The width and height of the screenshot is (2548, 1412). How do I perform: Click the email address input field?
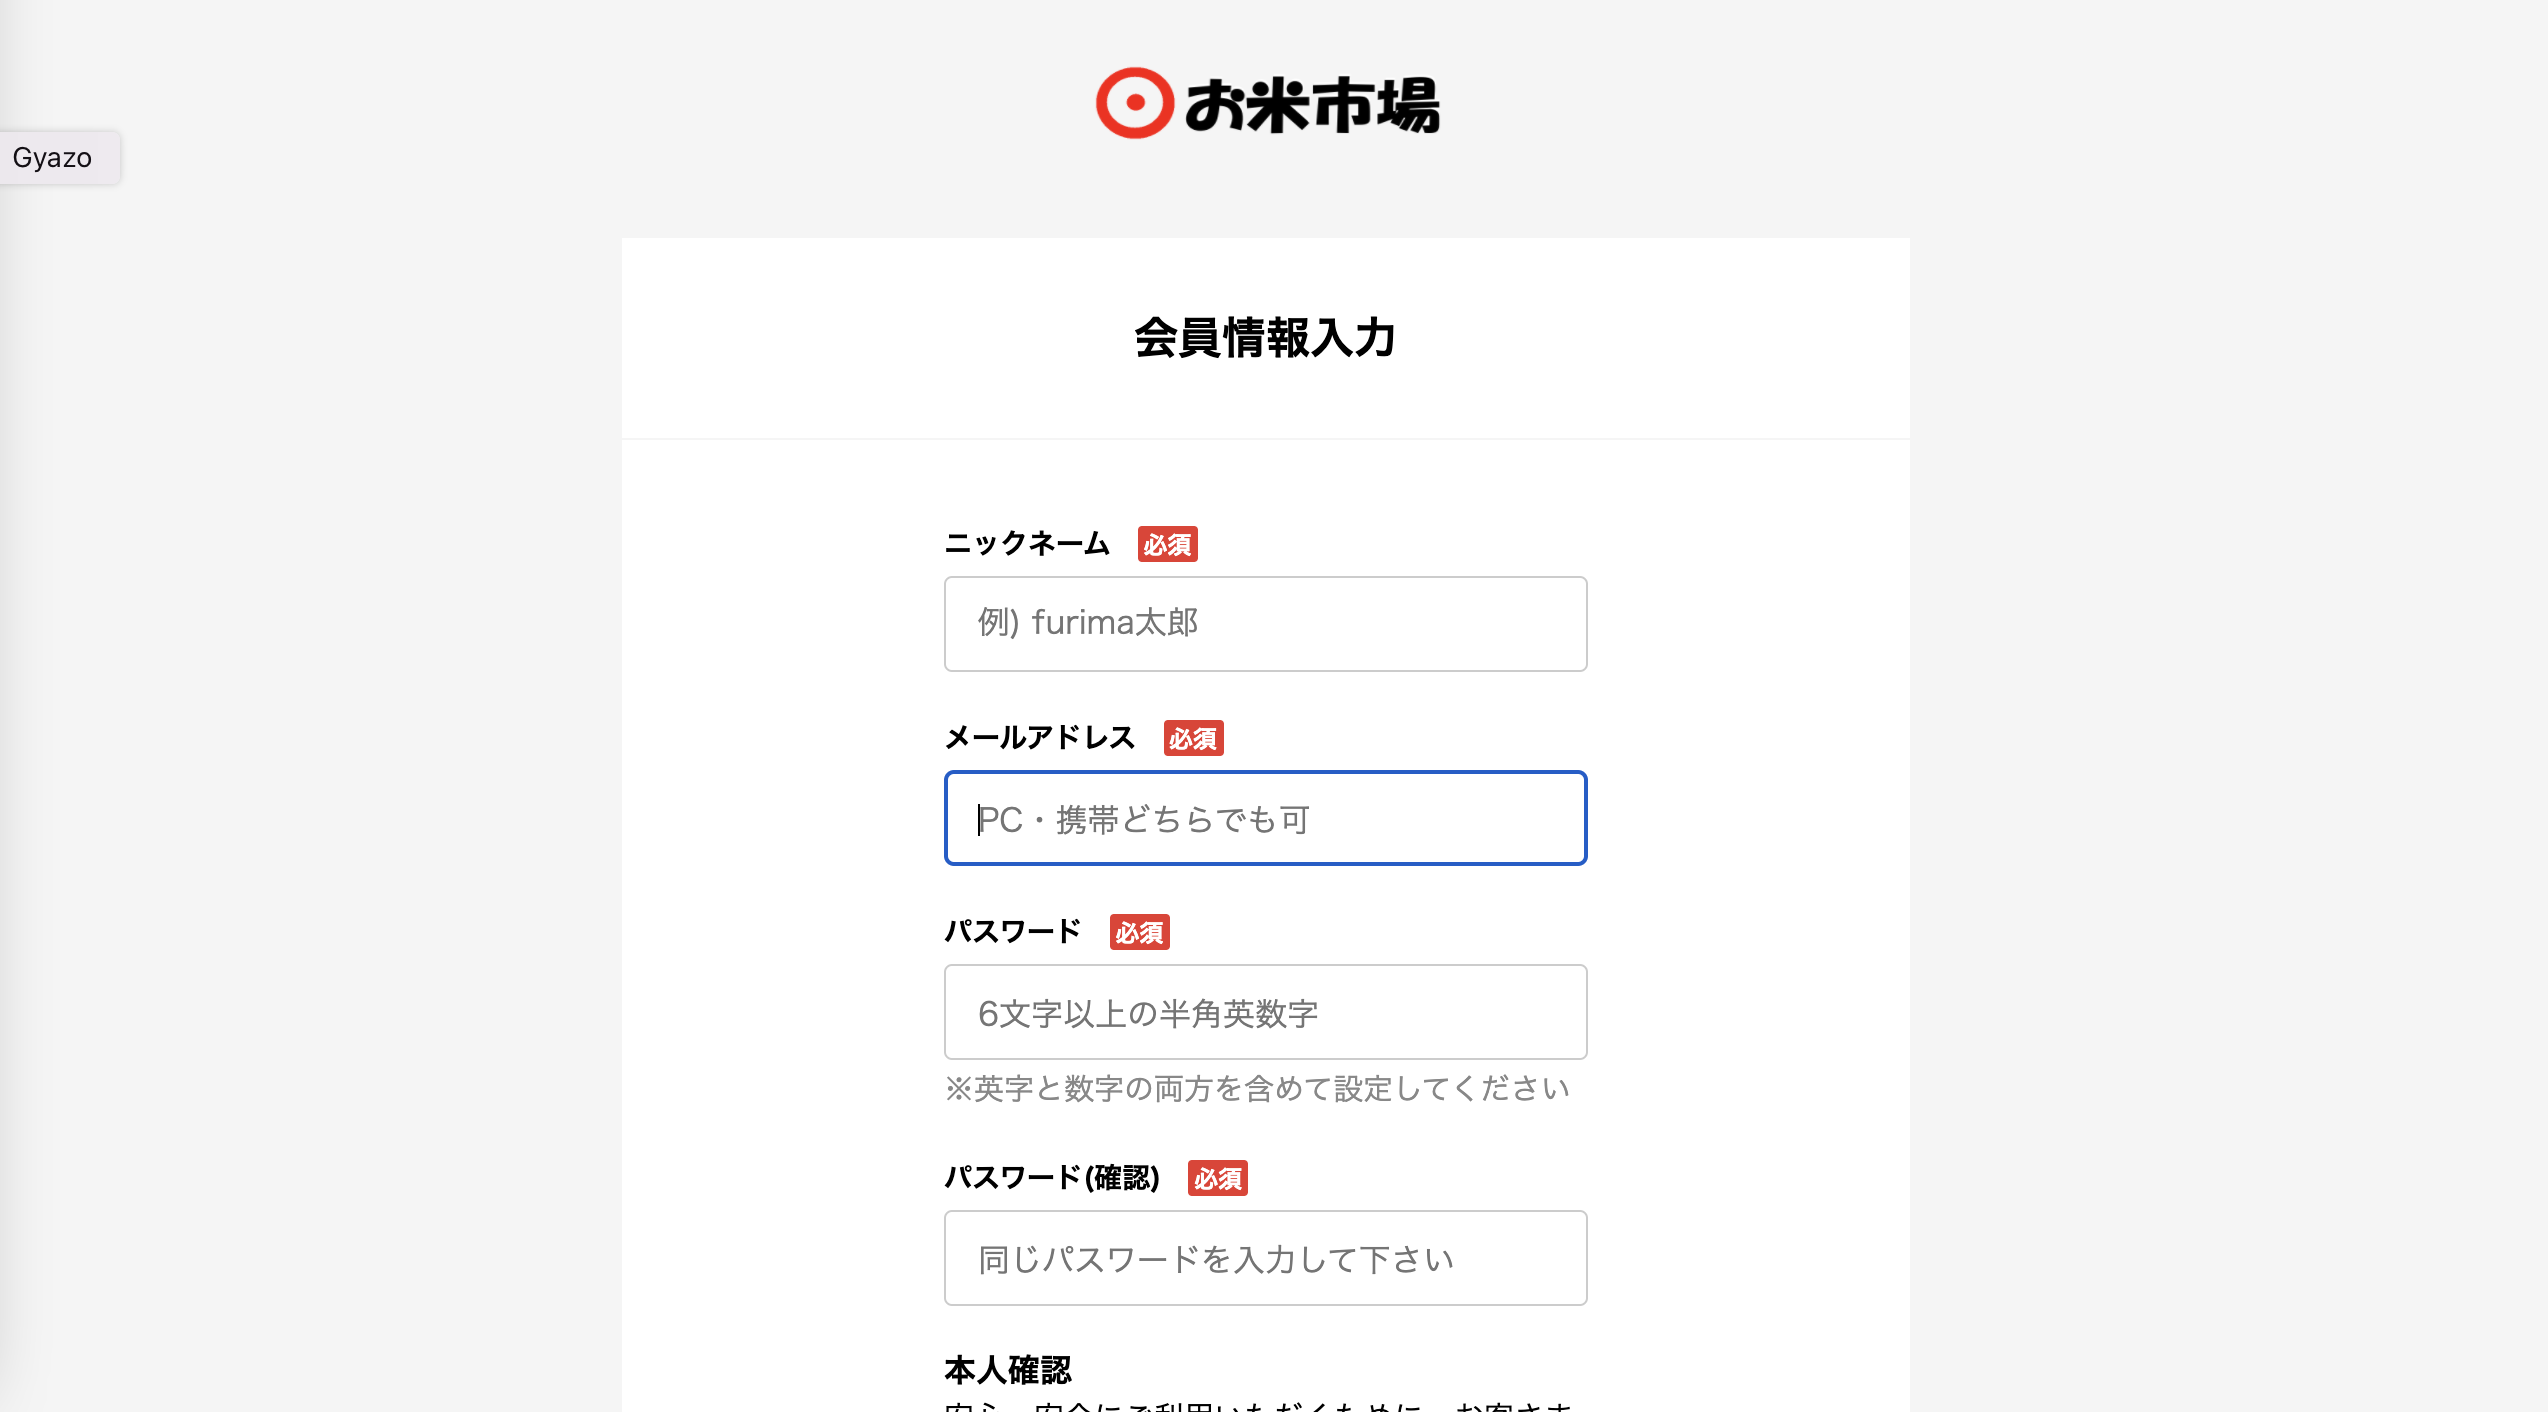click(x=1264, y=818)
